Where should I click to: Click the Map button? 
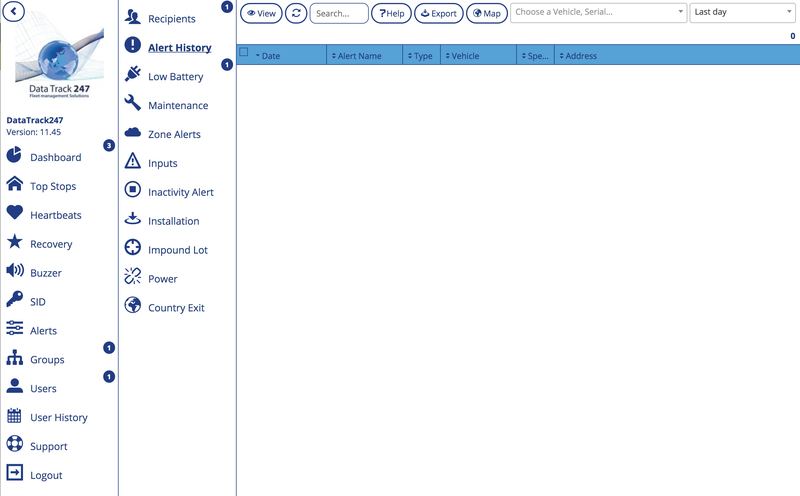(x=487, y=13)
